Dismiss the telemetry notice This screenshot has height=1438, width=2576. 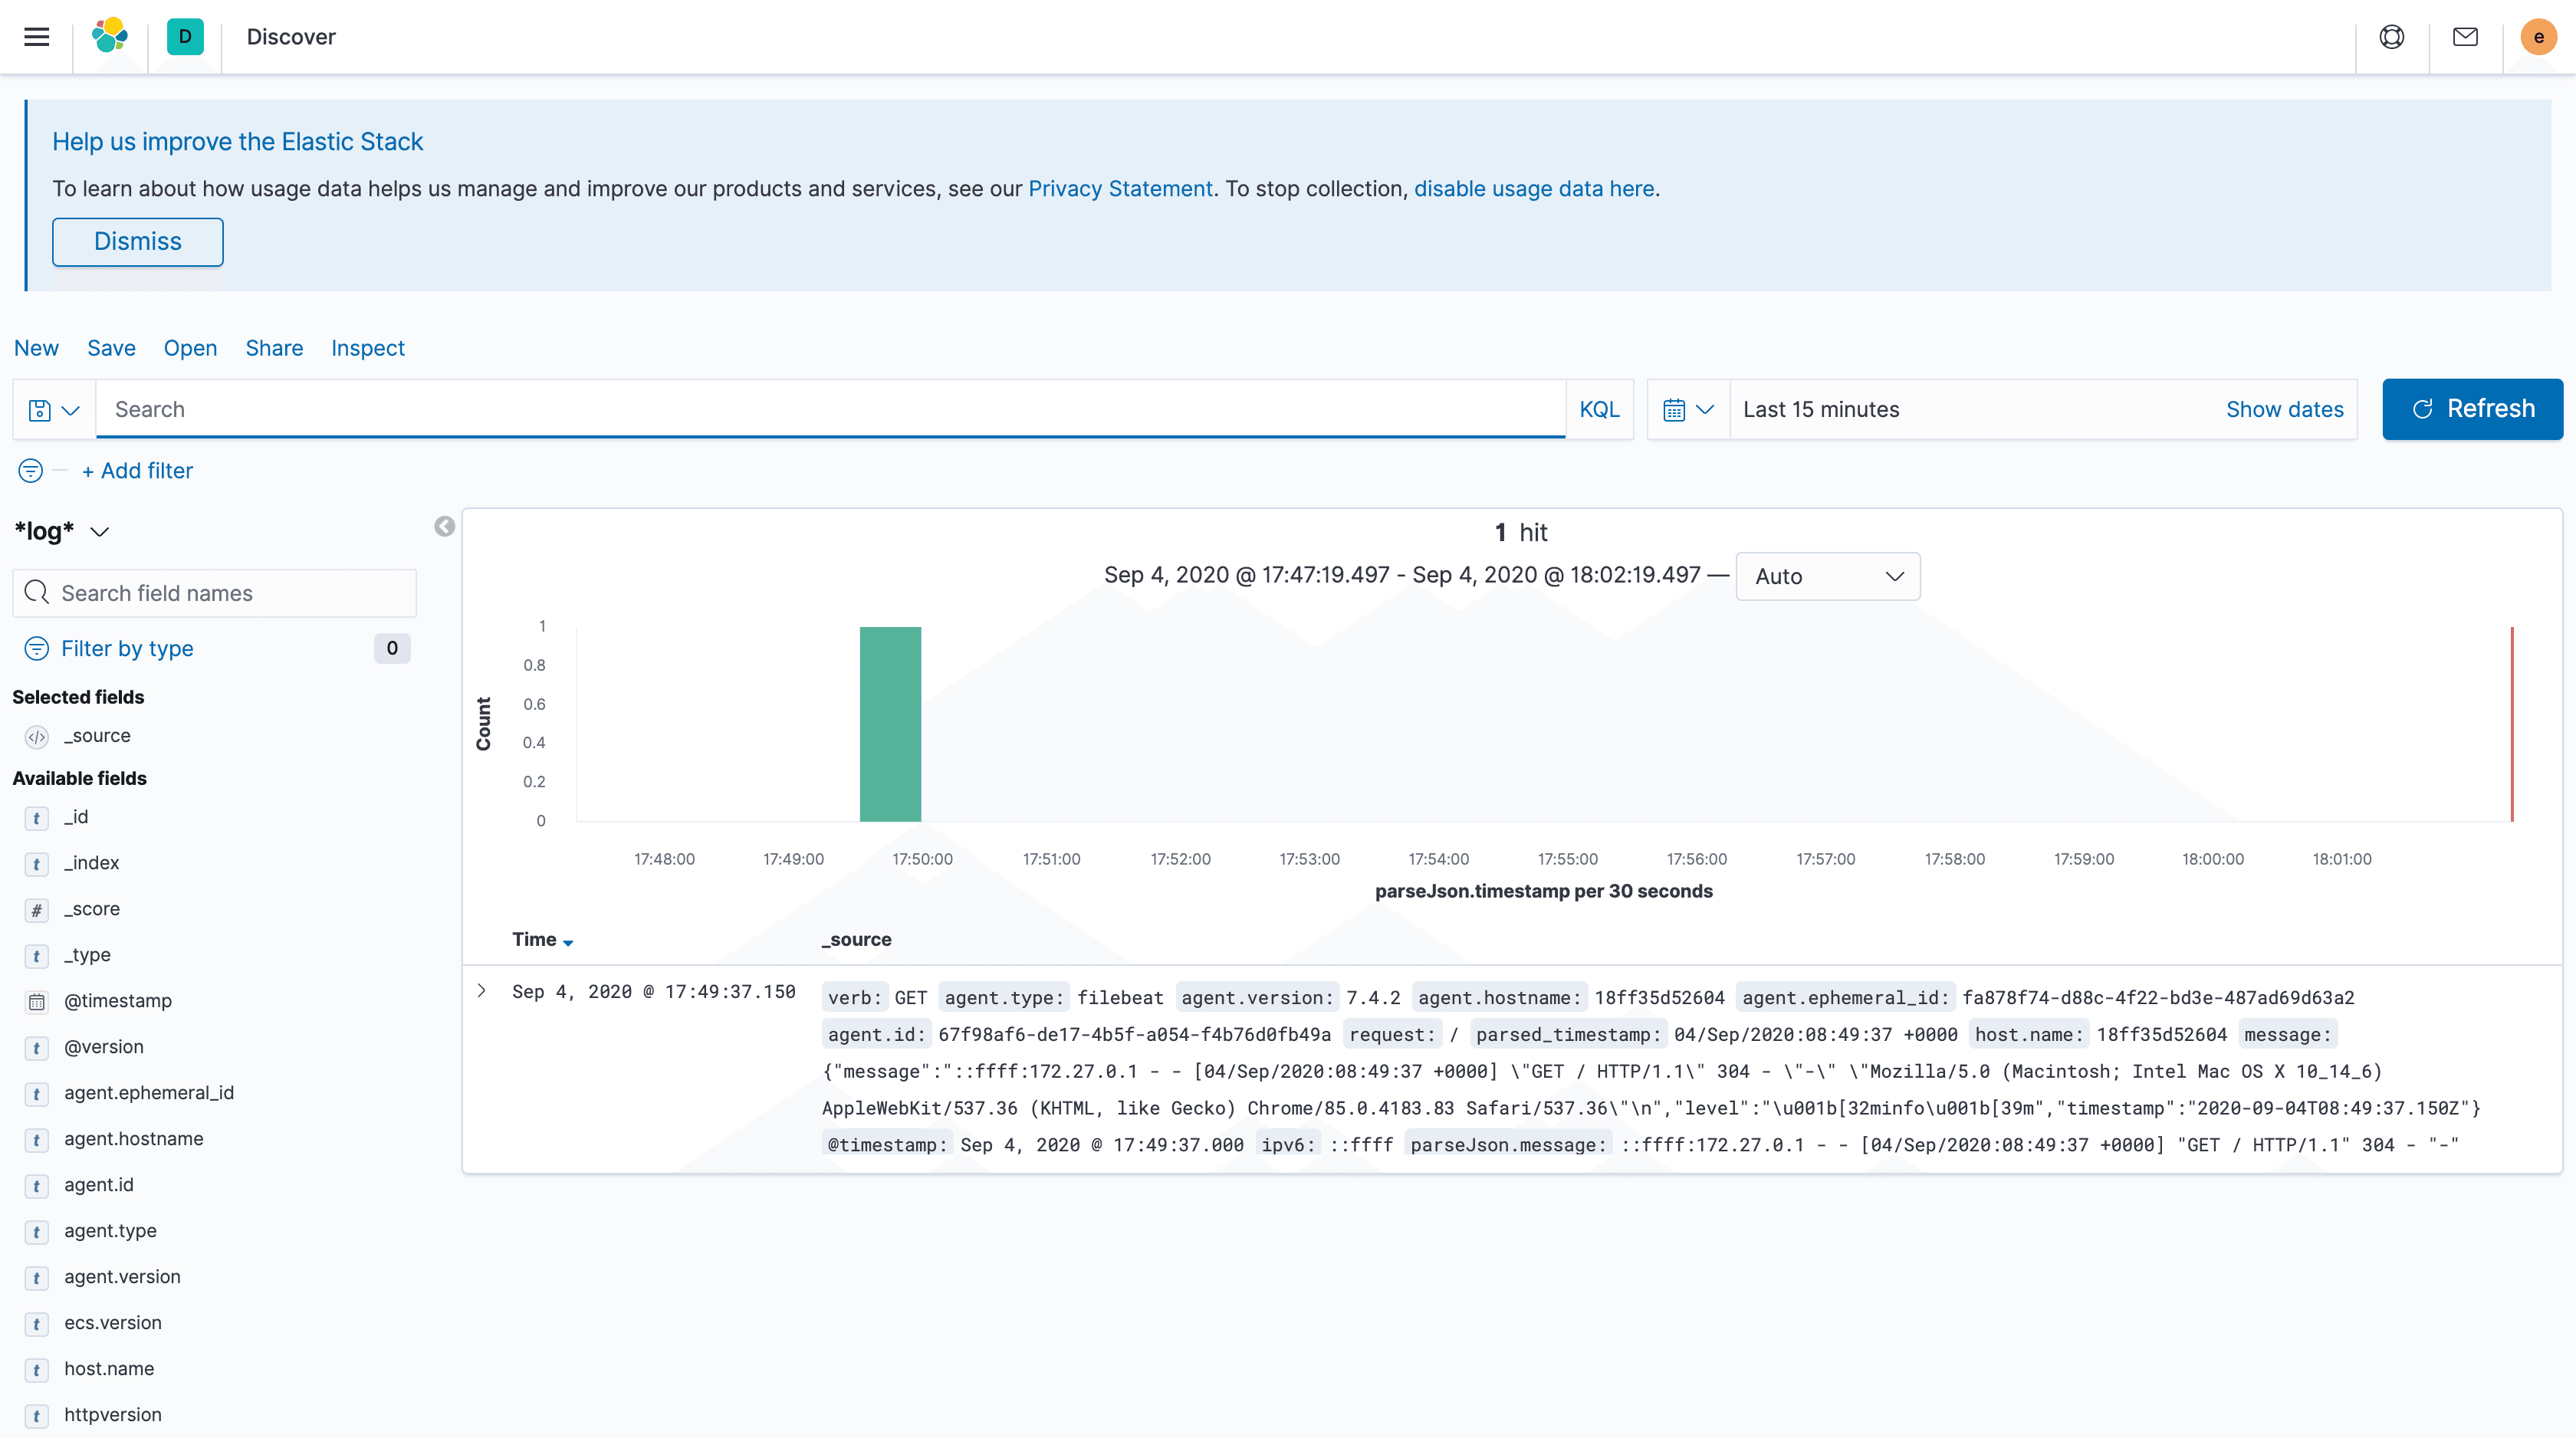[138, 242]
